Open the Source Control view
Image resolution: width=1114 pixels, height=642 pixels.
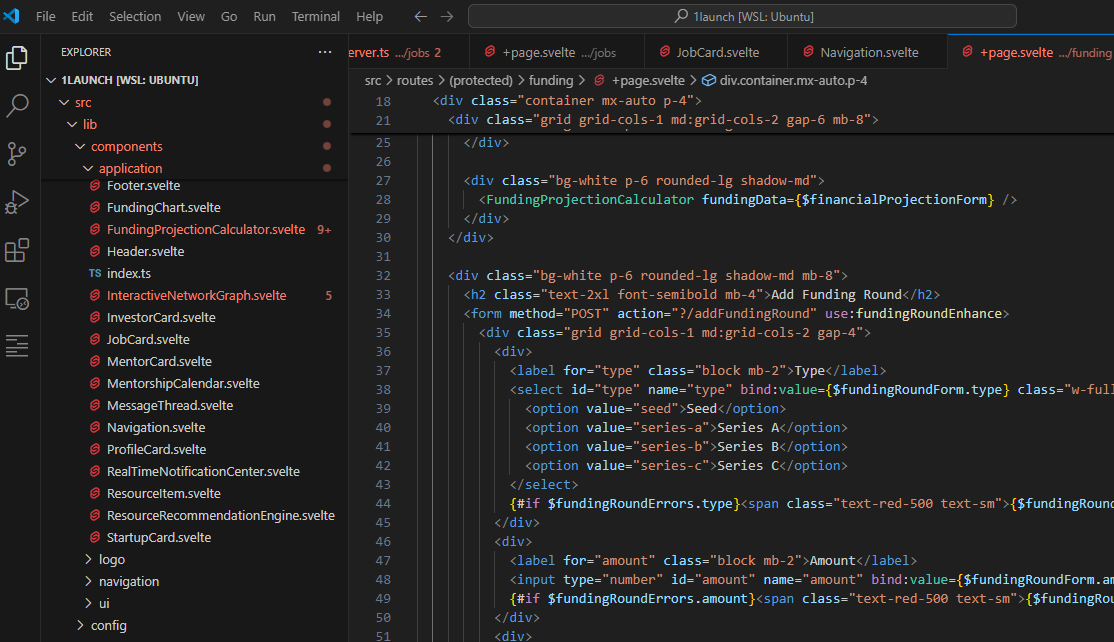[x=17, y=153]
